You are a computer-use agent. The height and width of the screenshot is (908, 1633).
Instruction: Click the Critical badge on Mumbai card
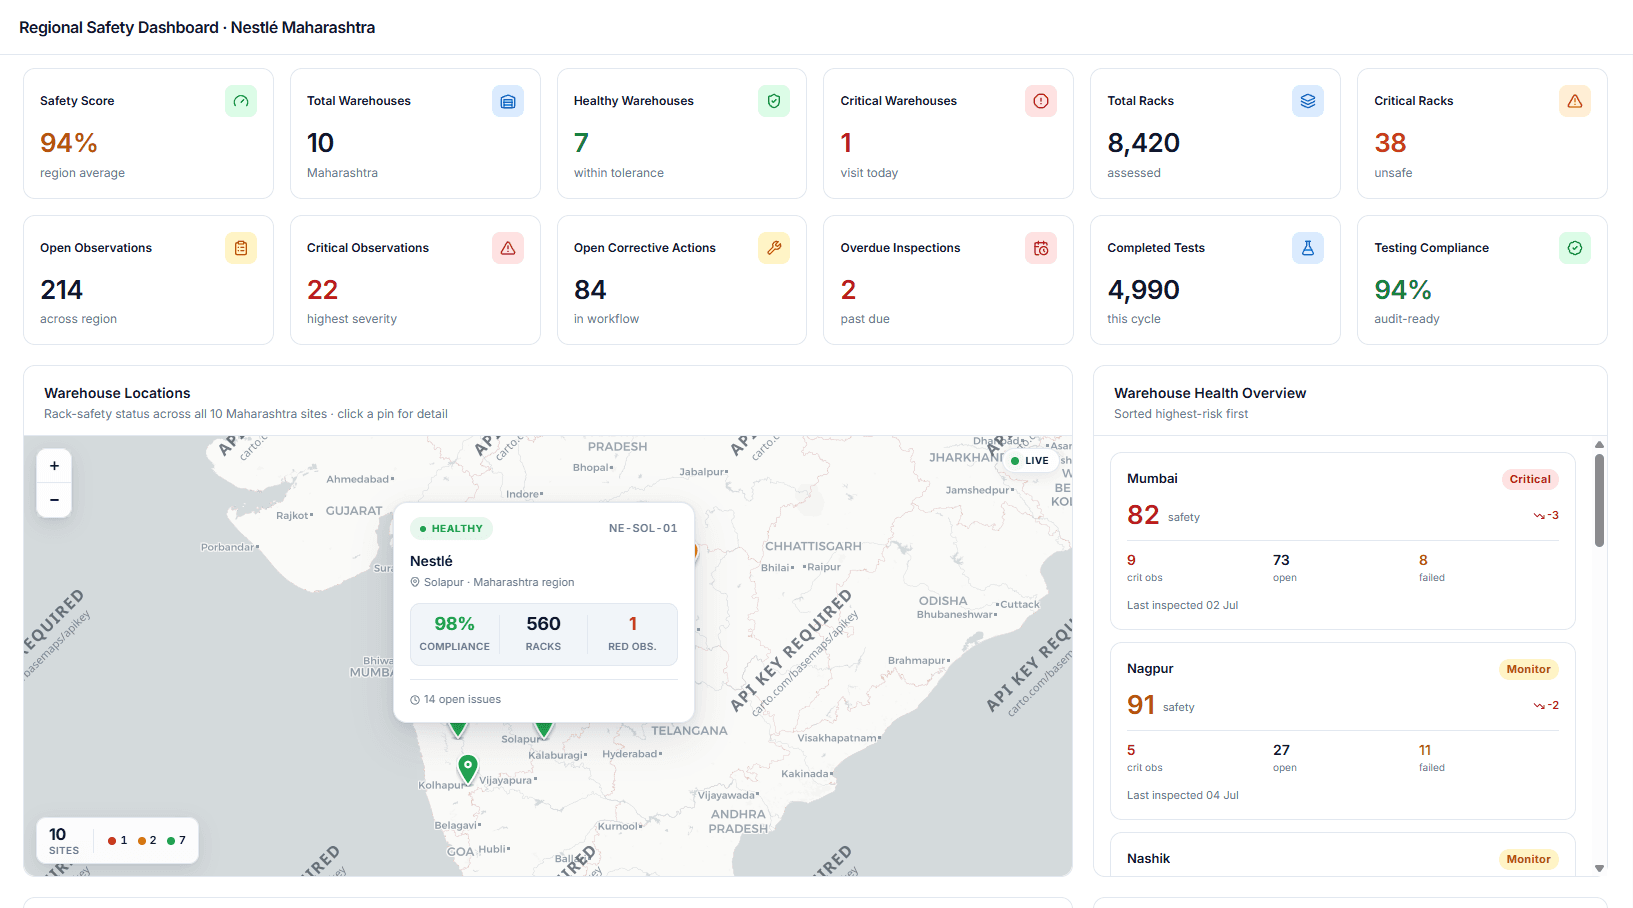[x=1530, y=479]
